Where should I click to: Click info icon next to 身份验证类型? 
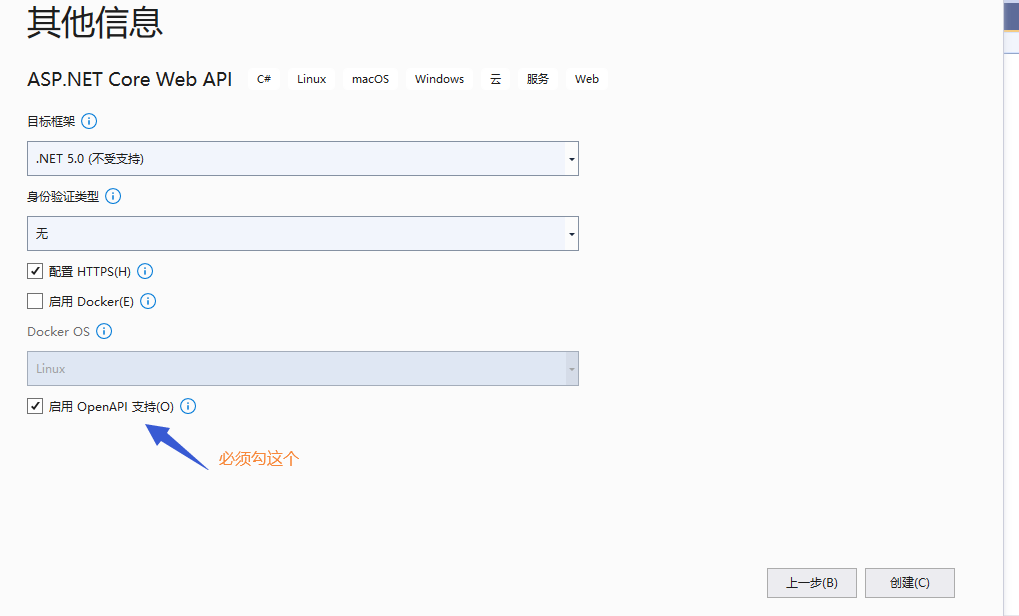113,196
